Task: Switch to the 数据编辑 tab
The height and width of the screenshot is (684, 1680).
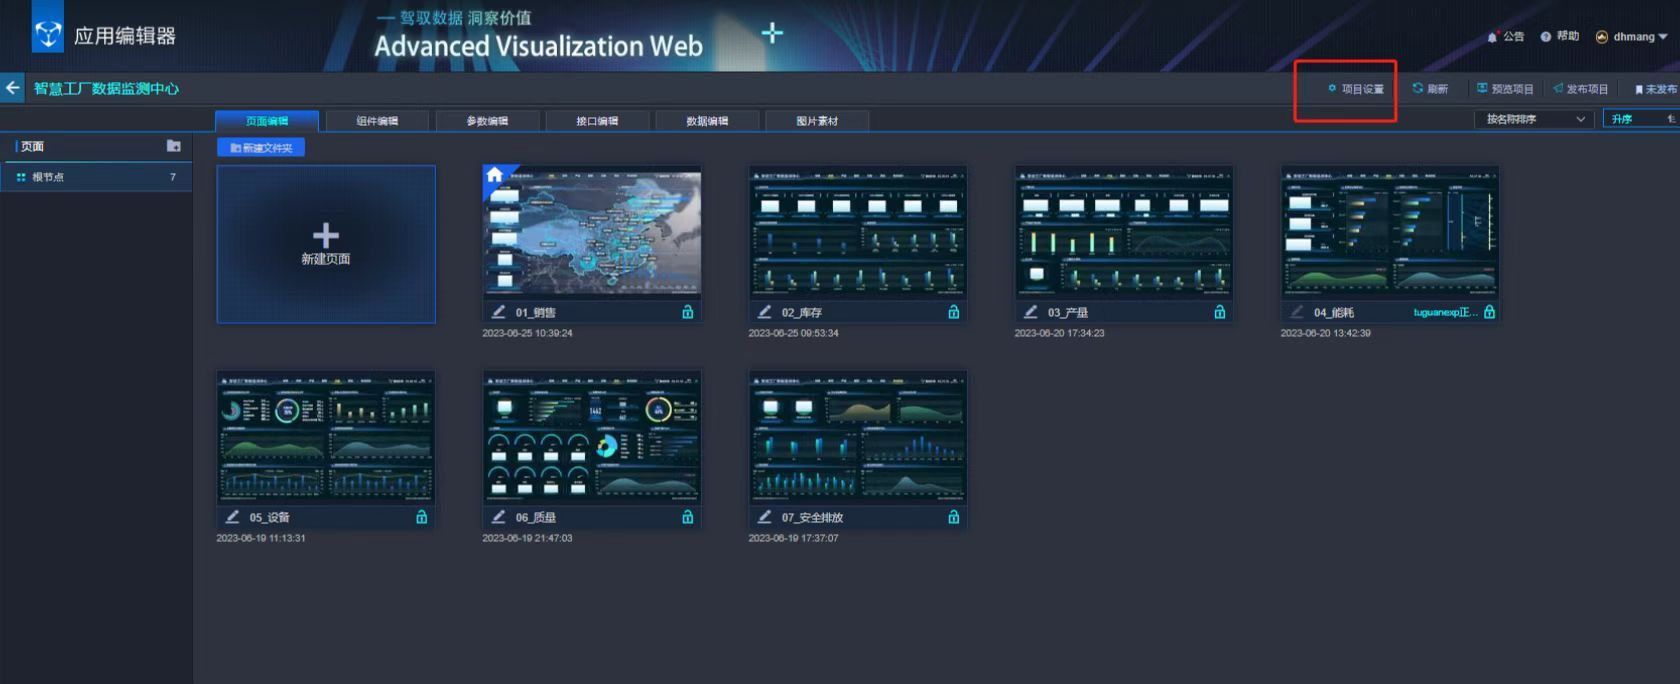Action: pos(707,121)
